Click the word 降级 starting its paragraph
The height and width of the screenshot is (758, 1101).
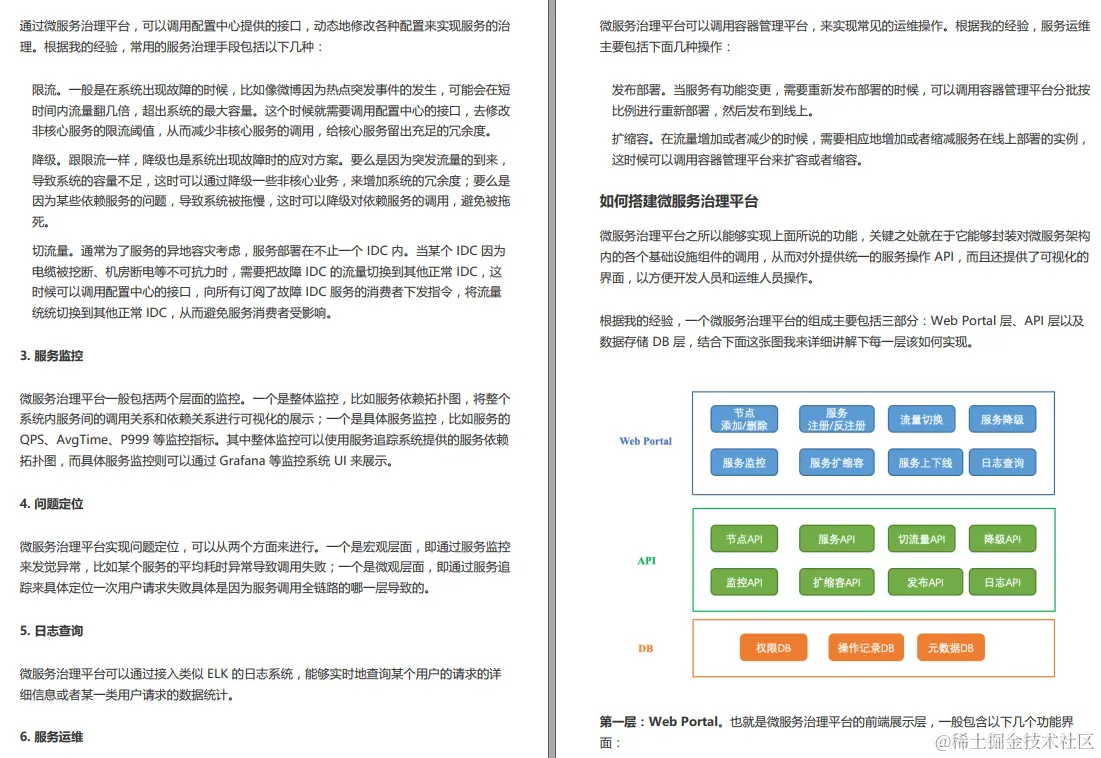pos(44,160)
